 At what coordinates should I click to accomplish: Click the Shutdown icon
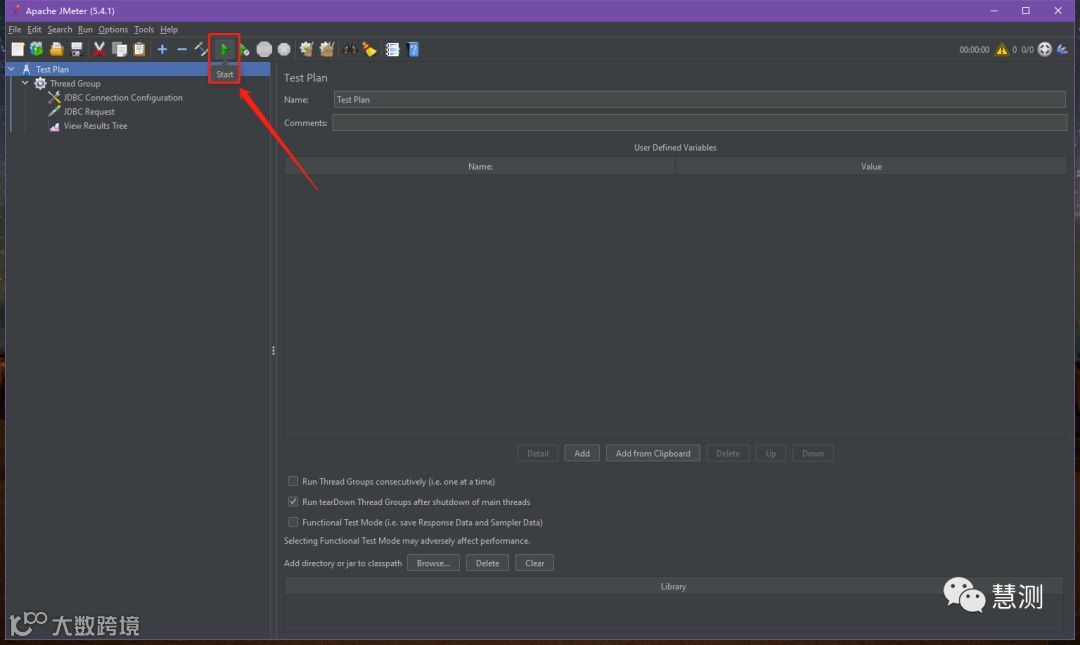point(284,49)
